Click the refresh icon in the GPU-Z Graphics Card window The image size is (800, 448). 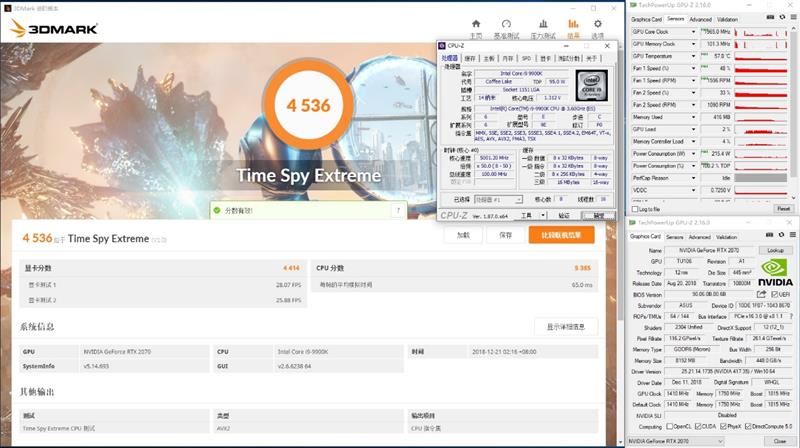point(781,235)
